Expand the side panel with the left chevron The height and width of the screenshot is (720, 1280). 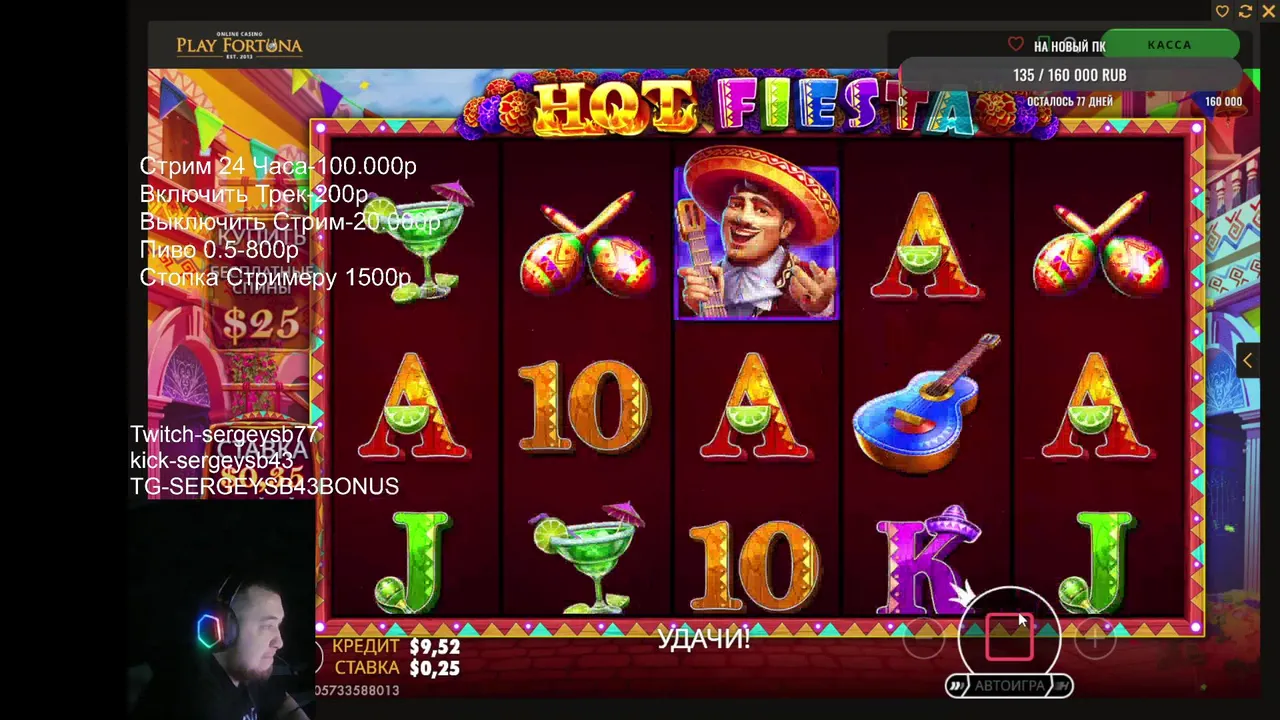[1247, 361]
